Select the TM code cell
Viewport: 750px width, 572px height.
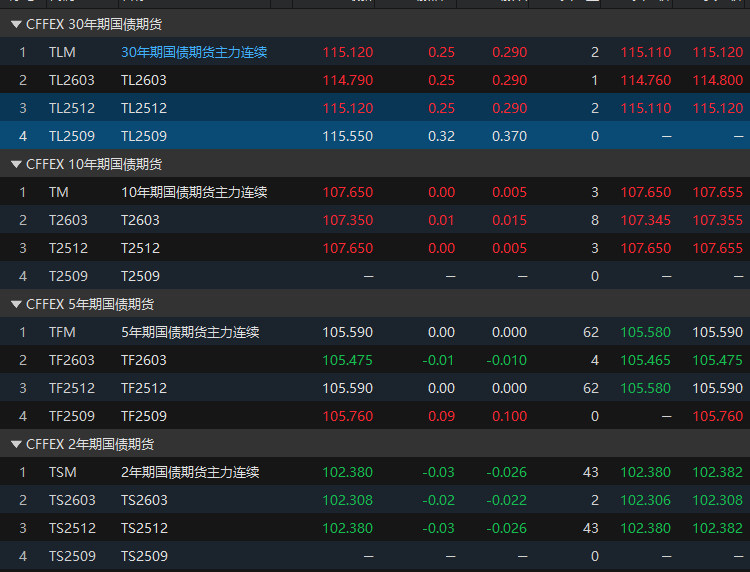[x=59, y=192]
